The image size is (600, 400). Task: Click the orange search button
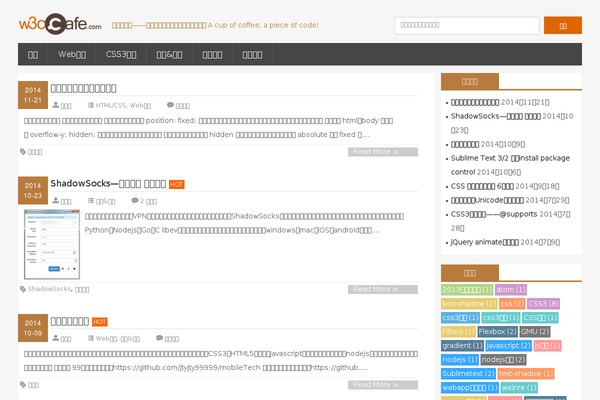tap(563, 25)
